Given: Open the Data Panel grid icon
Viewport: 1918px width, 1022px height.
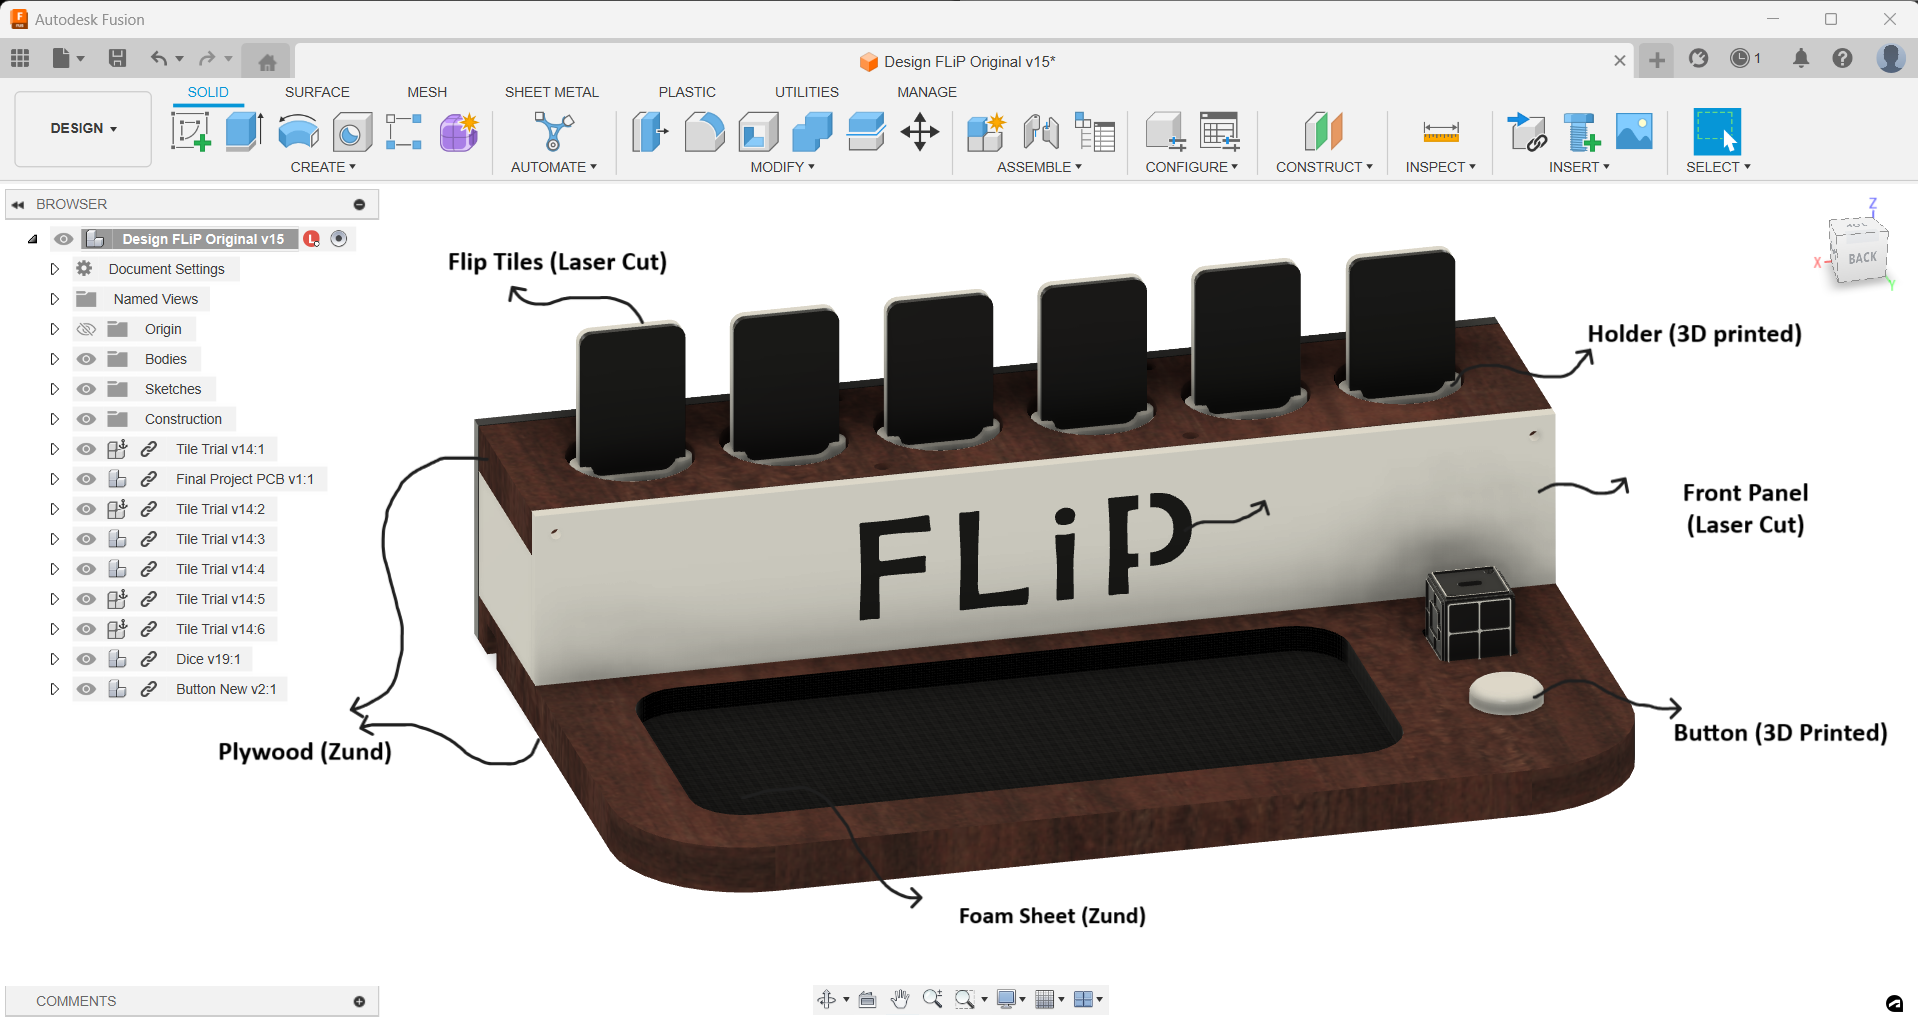Looking at the screenshot, I should point(20,58).
